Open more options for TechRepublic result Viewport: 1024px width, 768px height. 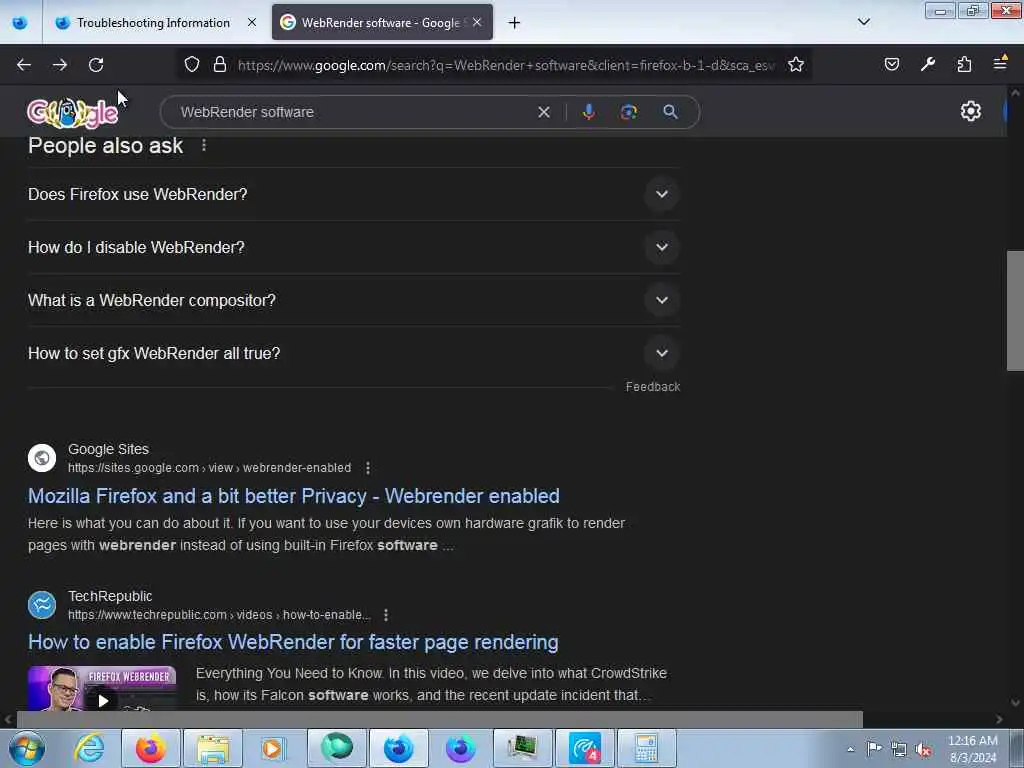click(x=386, y=615)
